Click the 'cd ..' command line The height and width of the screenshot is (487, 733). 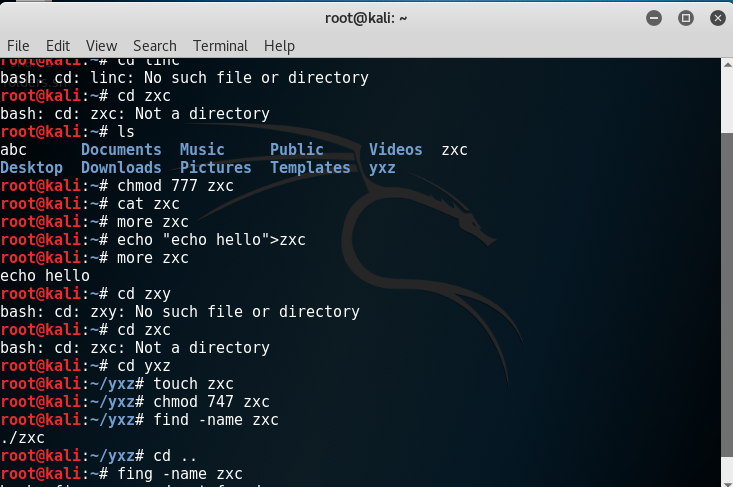(98, 456)
